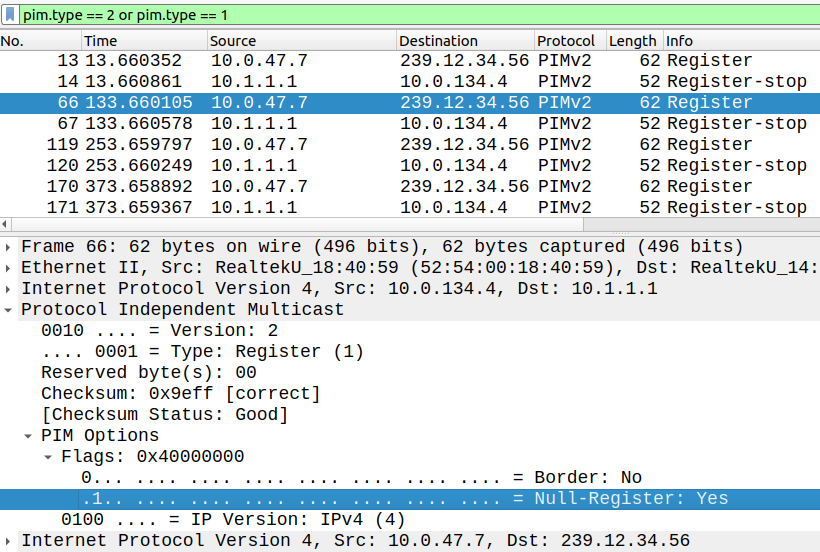820x552 pixels.
Task: Collapse the Protocol Independent Multicast node
Action: click(8, 309)
